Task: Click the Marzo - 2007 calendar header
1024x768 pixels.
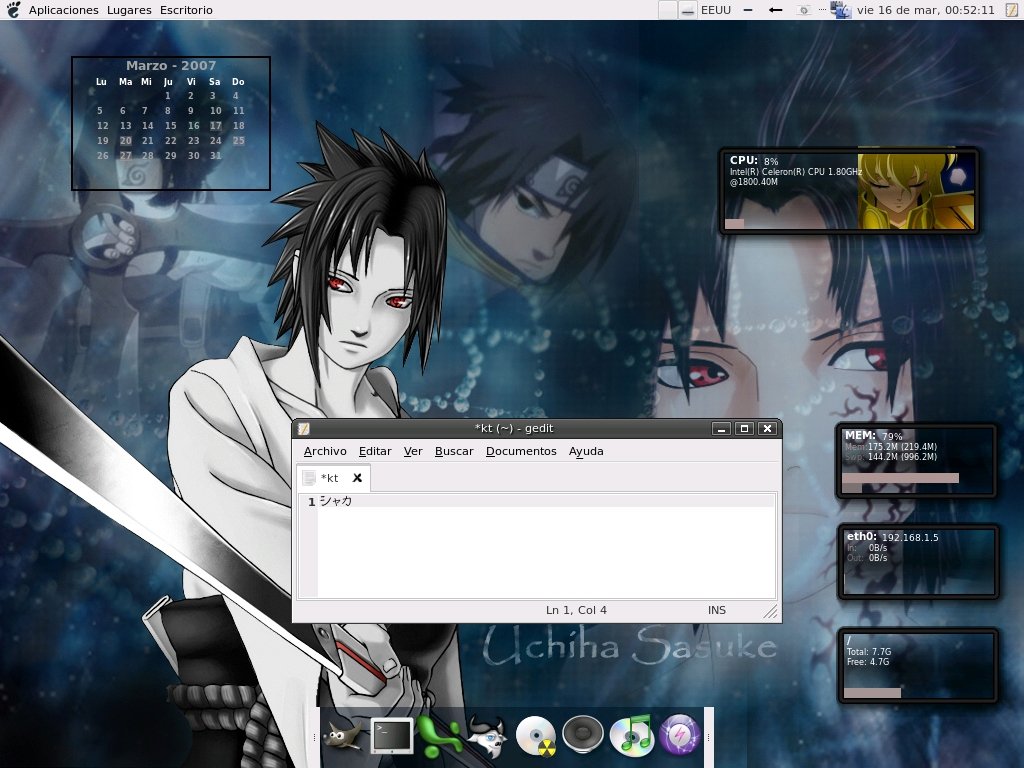Action: pos(170,65)
